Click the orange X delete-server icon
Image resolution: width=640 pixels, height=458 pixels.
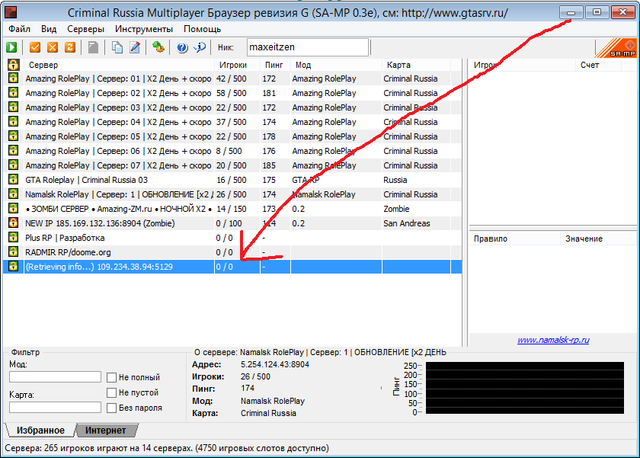[x=53, y=47]
